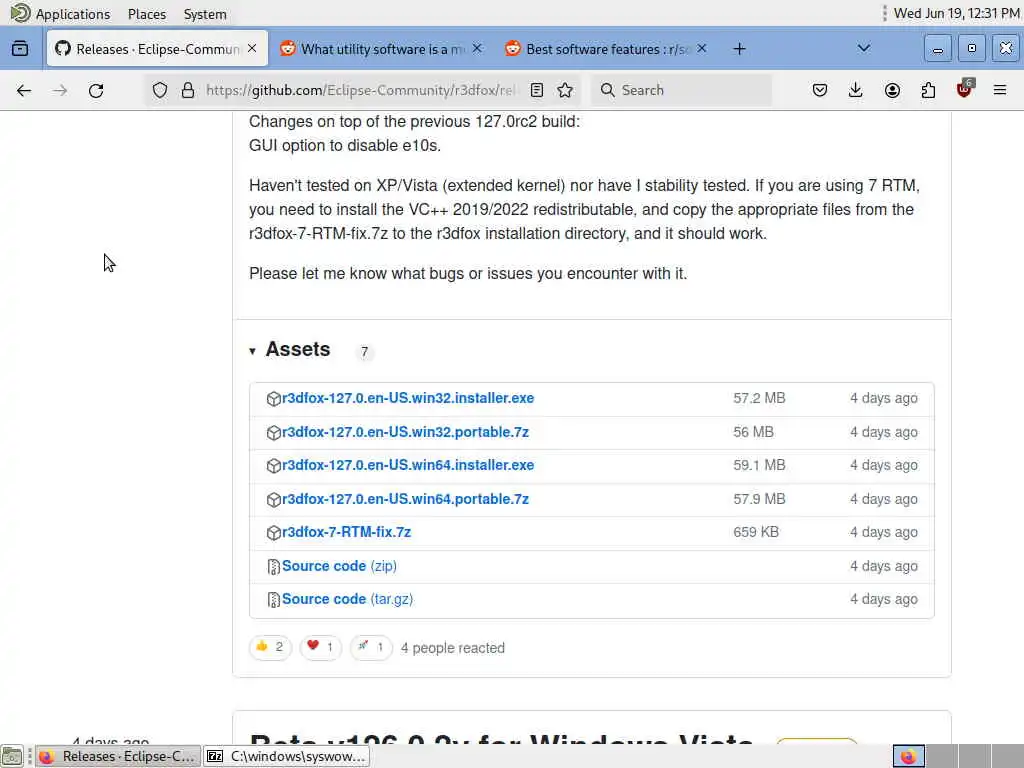1024x768 pixels.
Task: Click the uBlock Origin extension icon
Action: (x=964, y=89)
